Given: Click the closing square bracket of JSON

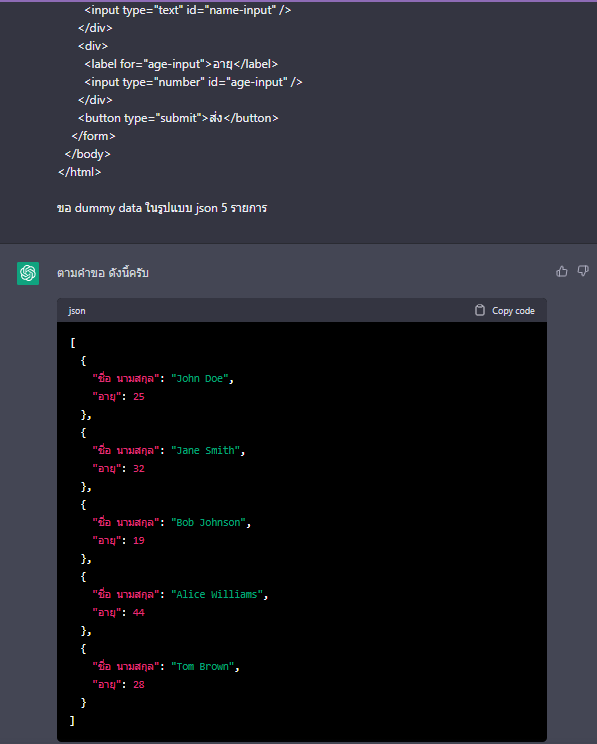Looking at the screenshot, I should (x=72, y=720).
